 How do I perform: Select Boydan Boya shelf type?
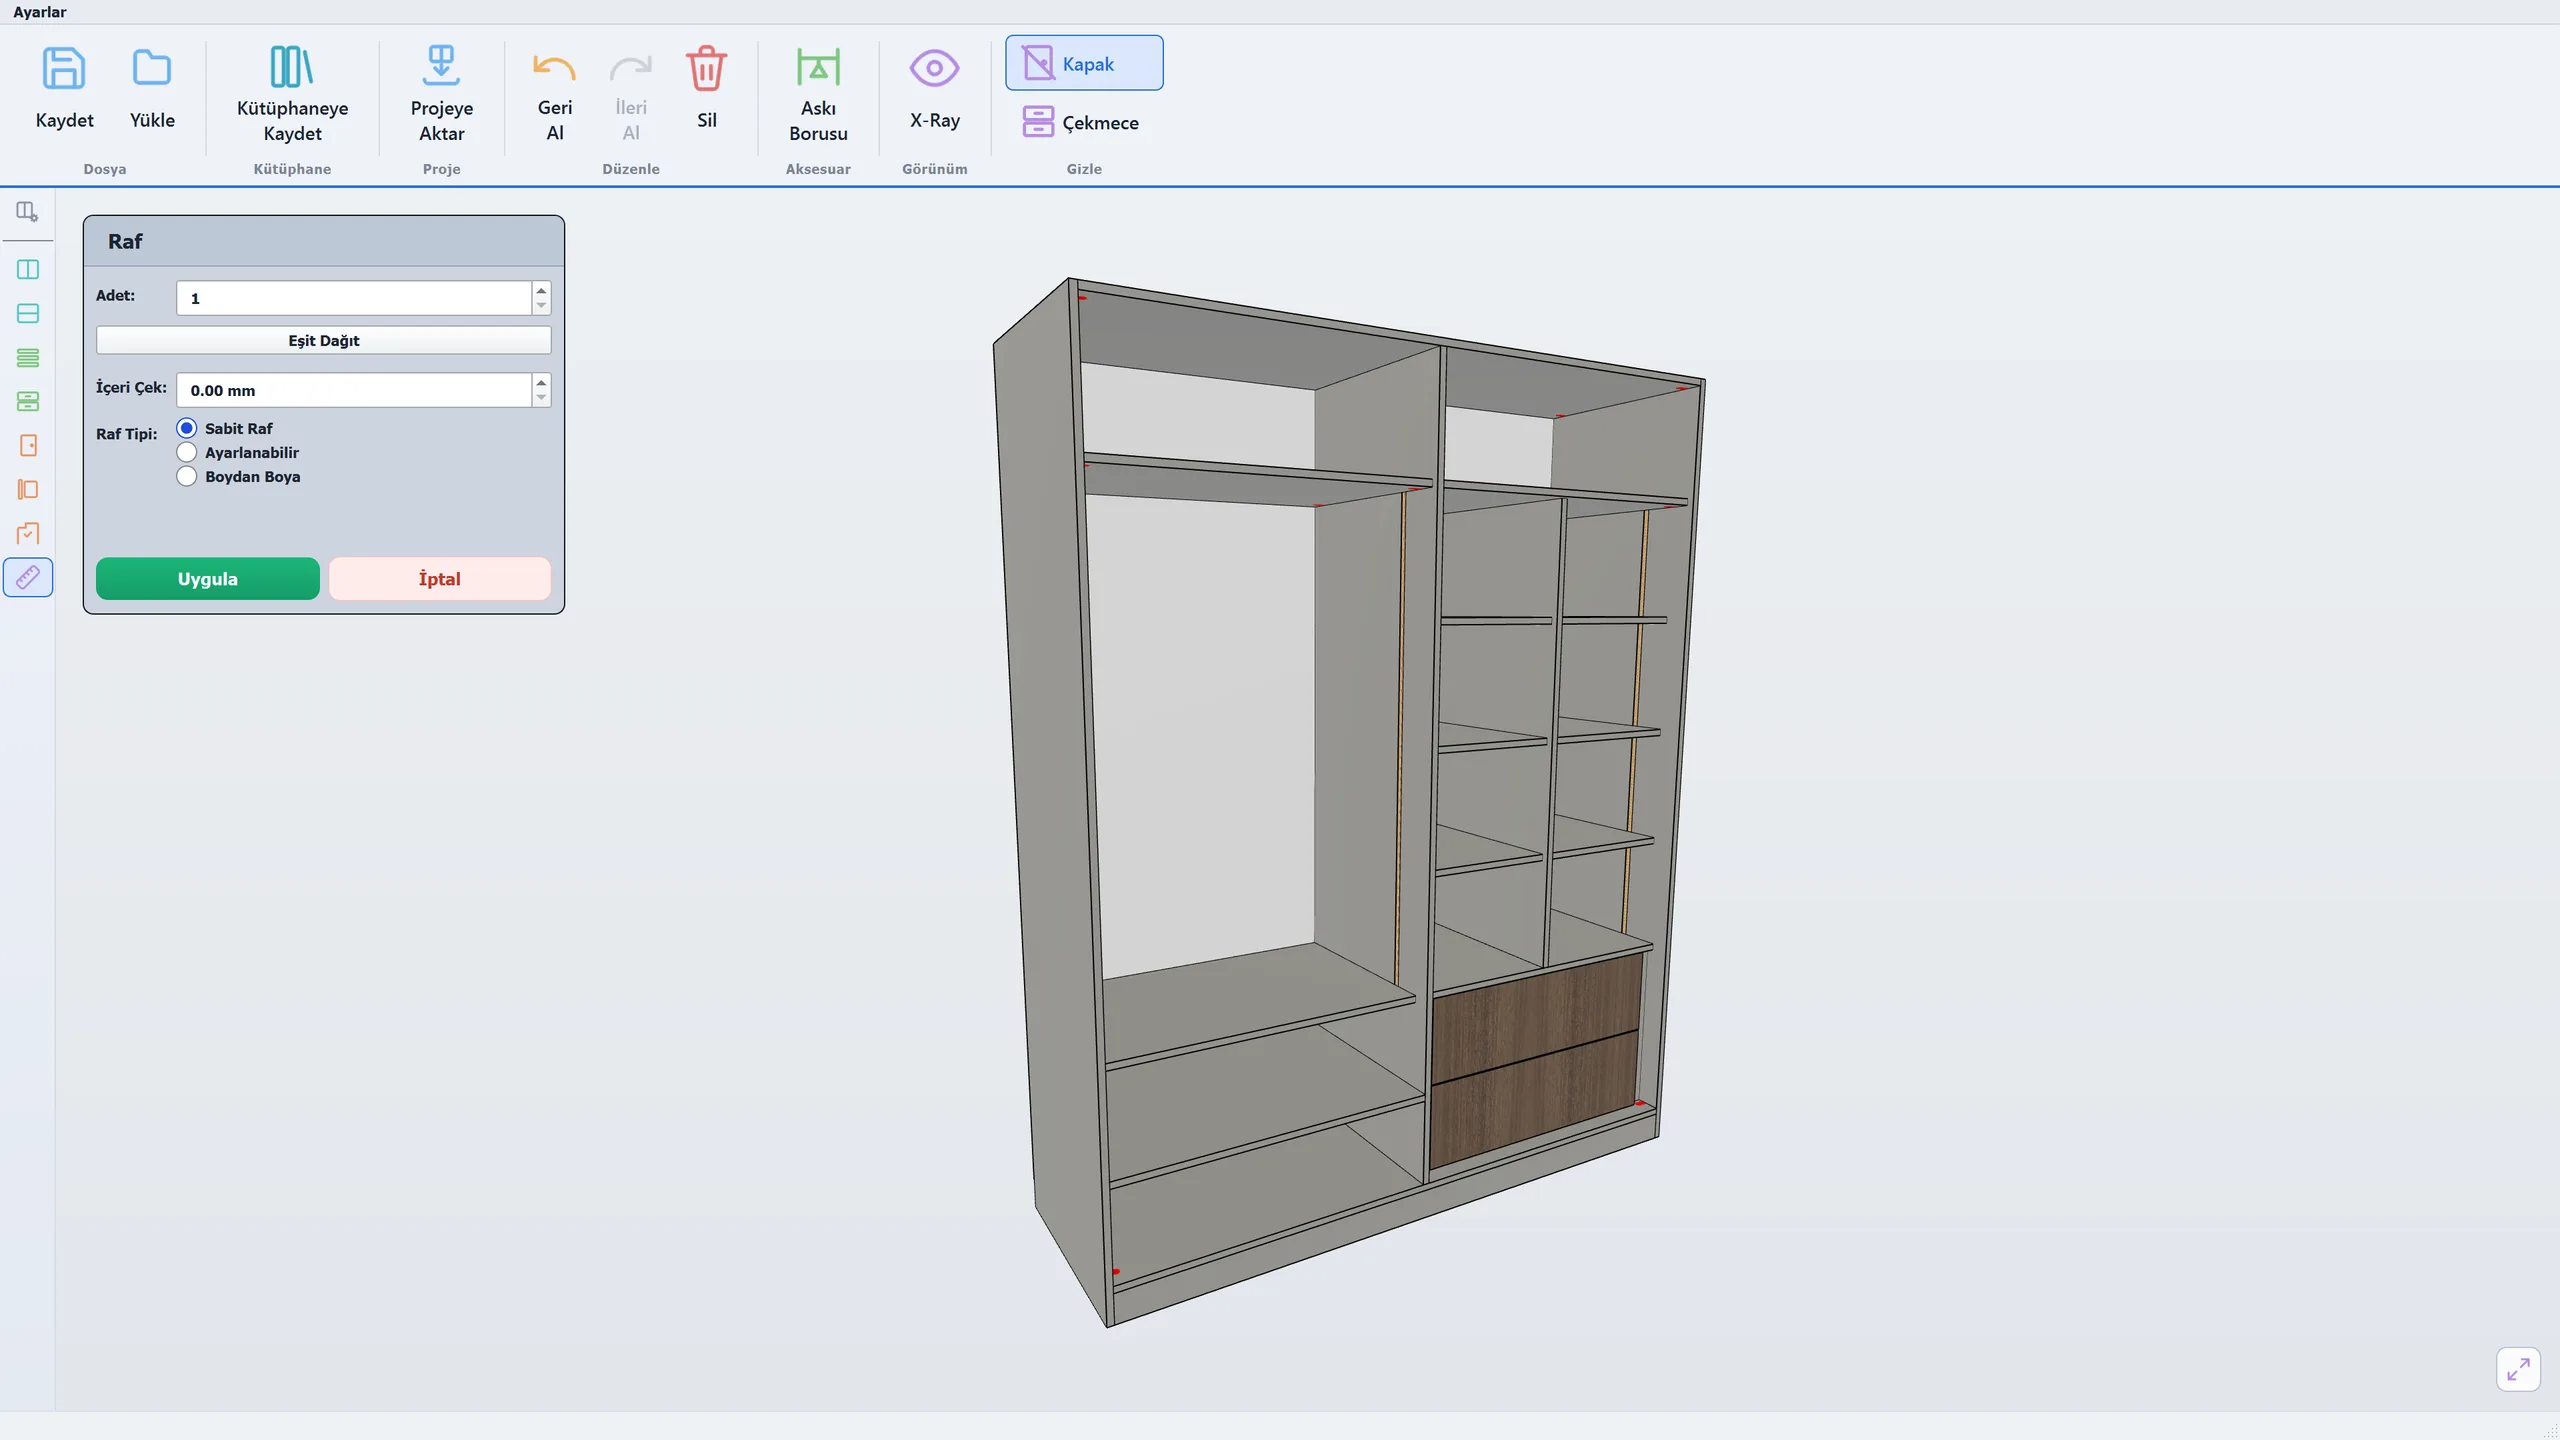coord(186,476)
